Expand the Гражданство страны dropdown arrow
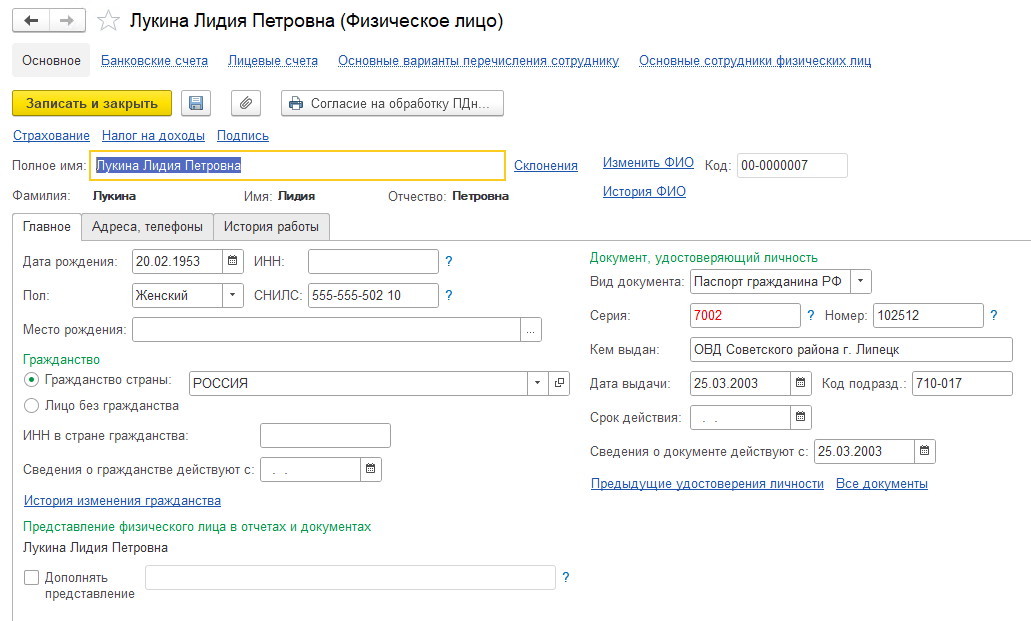 (x=538, y=383)
